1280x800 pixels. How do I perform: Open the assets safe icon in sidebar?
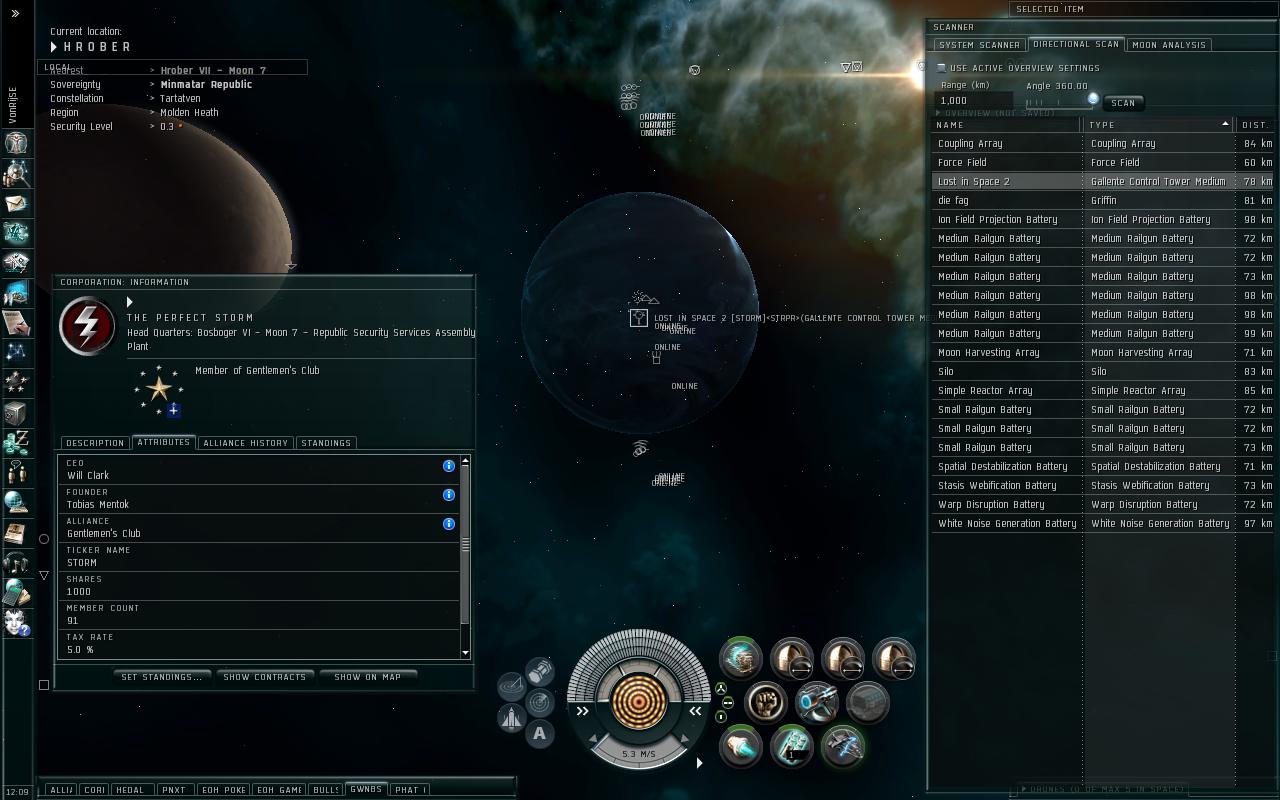[x=16, y=412]
